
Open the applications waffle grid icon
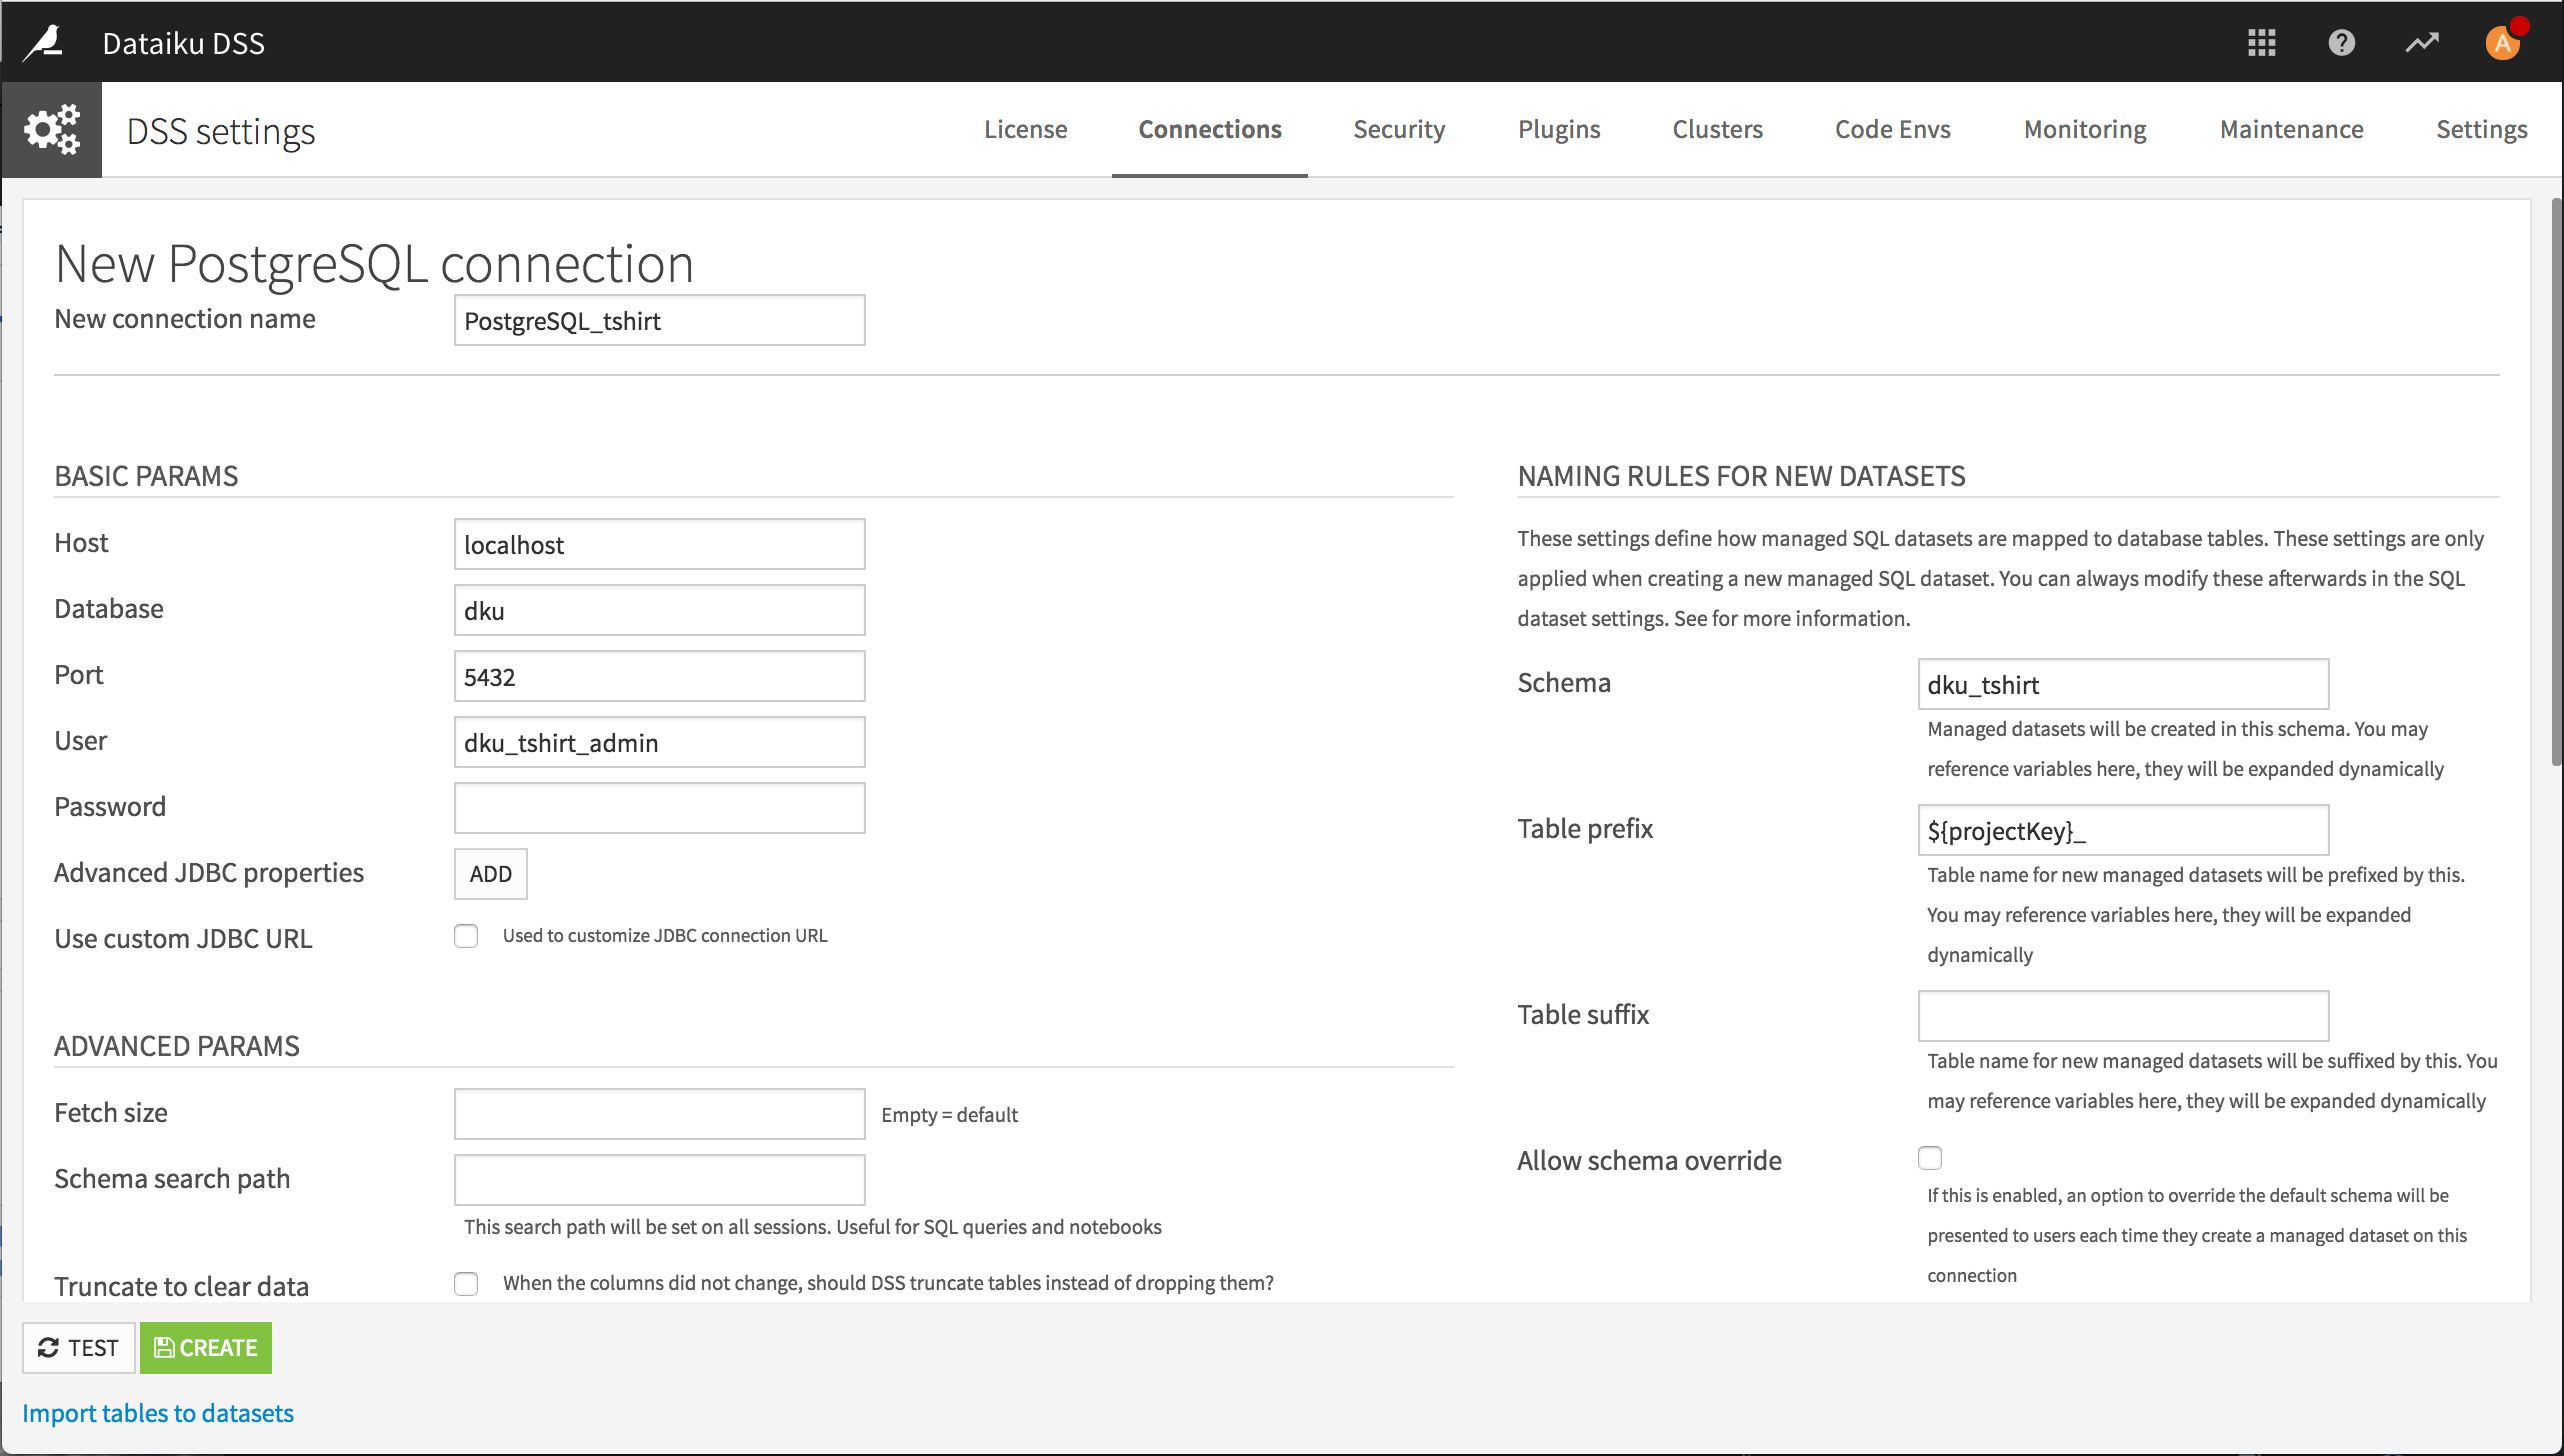[x=2261, y=42]
